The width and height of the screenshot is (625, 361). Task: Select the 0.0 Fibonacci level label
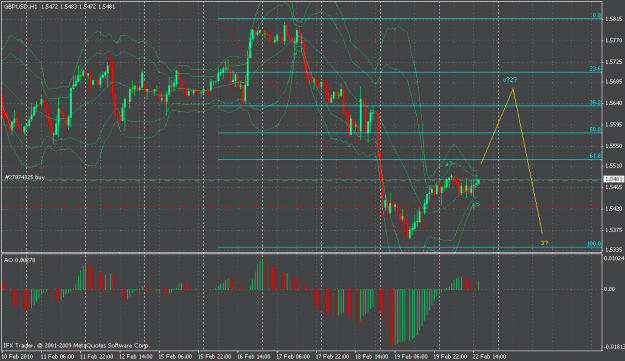point(596,16)
